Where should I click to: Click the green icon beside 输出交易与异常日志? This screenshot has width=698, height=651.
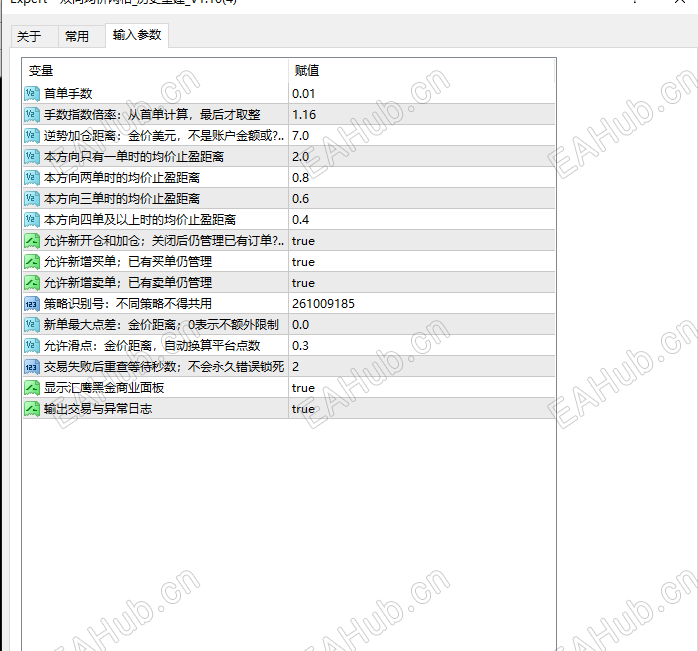[32, 409]
